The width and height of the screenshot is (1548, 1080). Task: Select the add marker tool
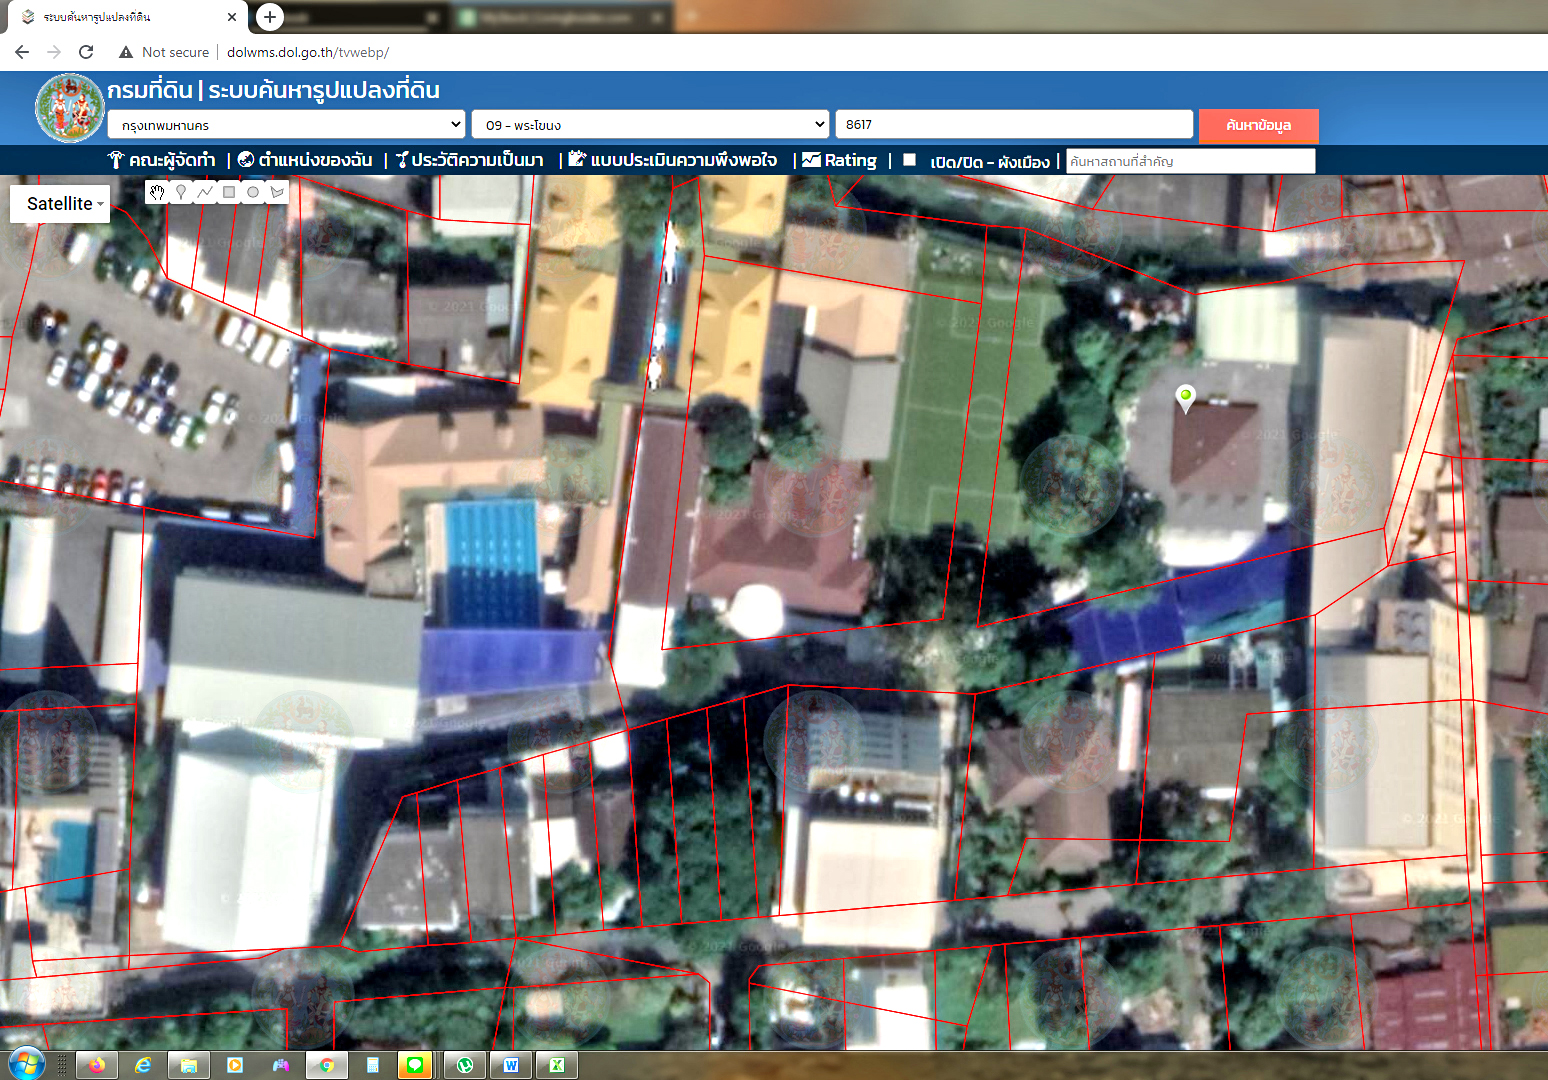(181, 192)
